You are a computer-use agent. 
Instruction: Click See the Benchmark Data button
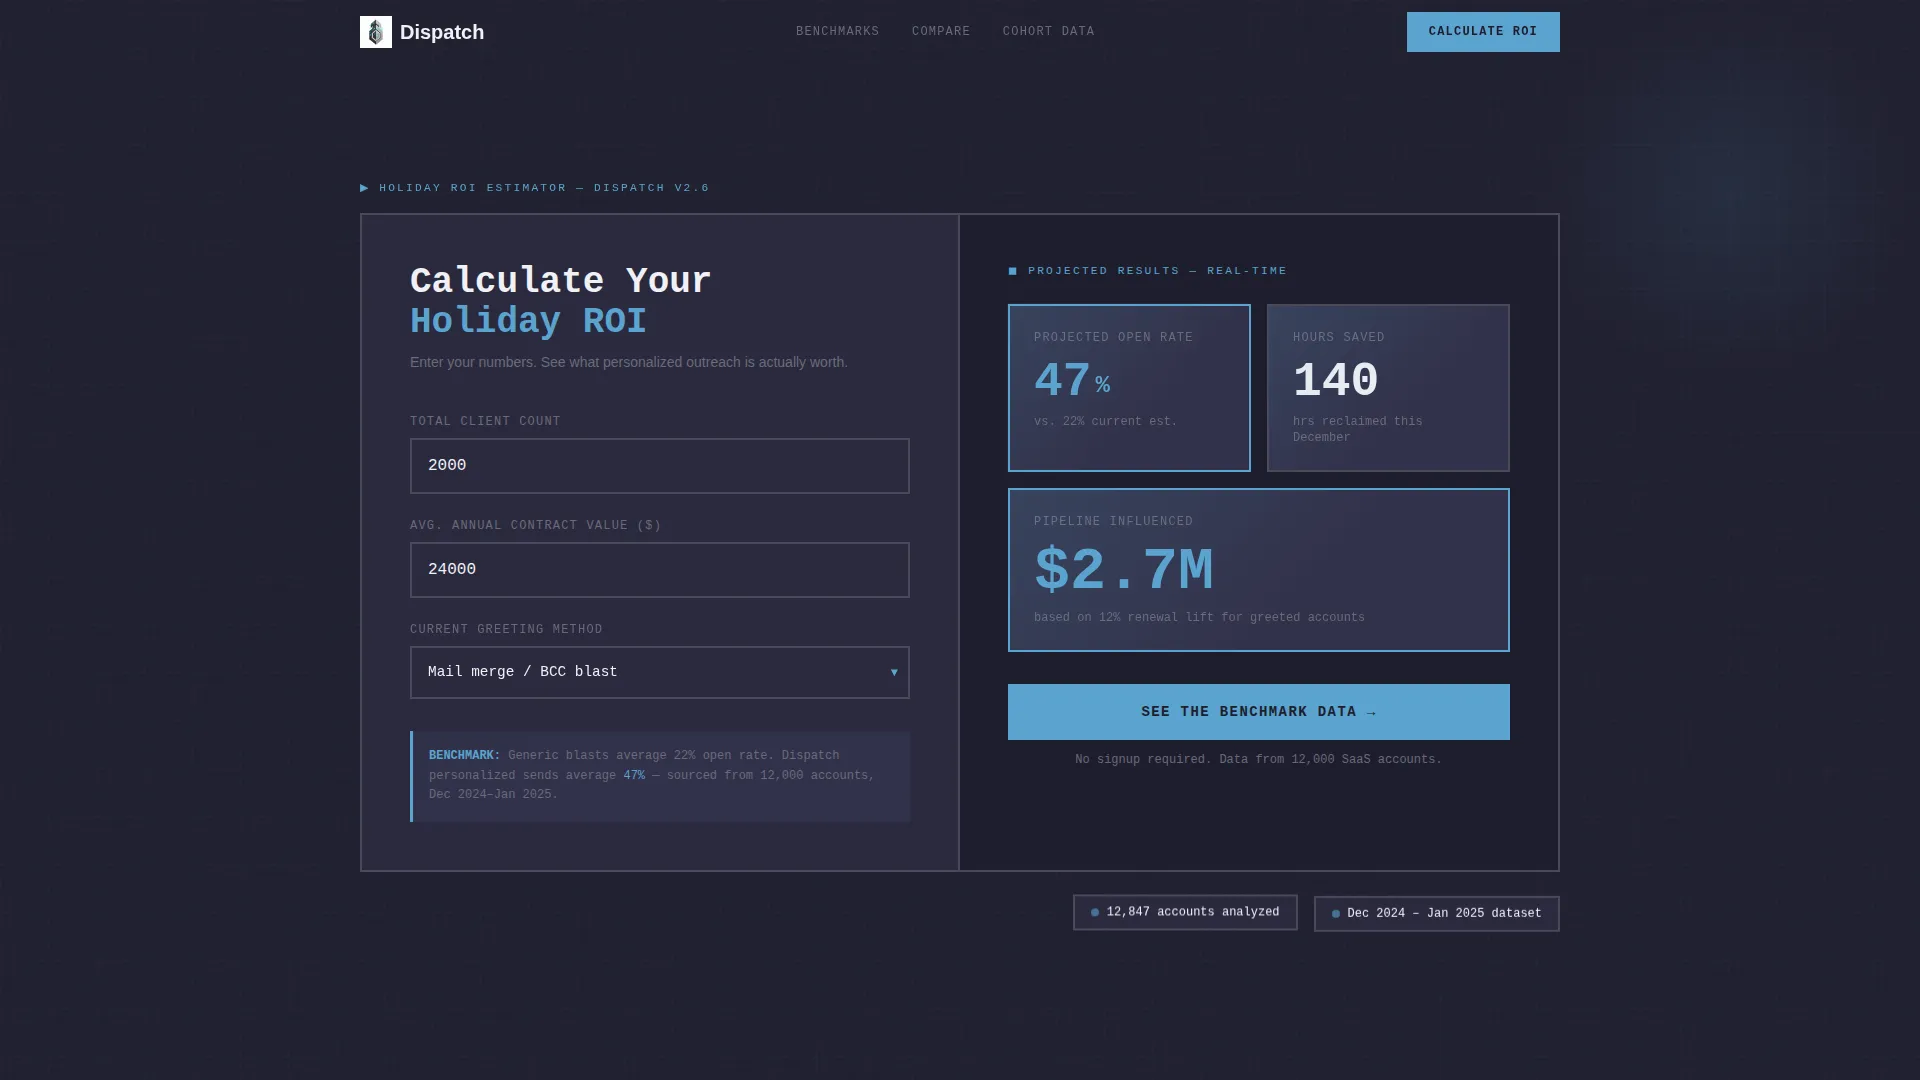coord(1259,712)
